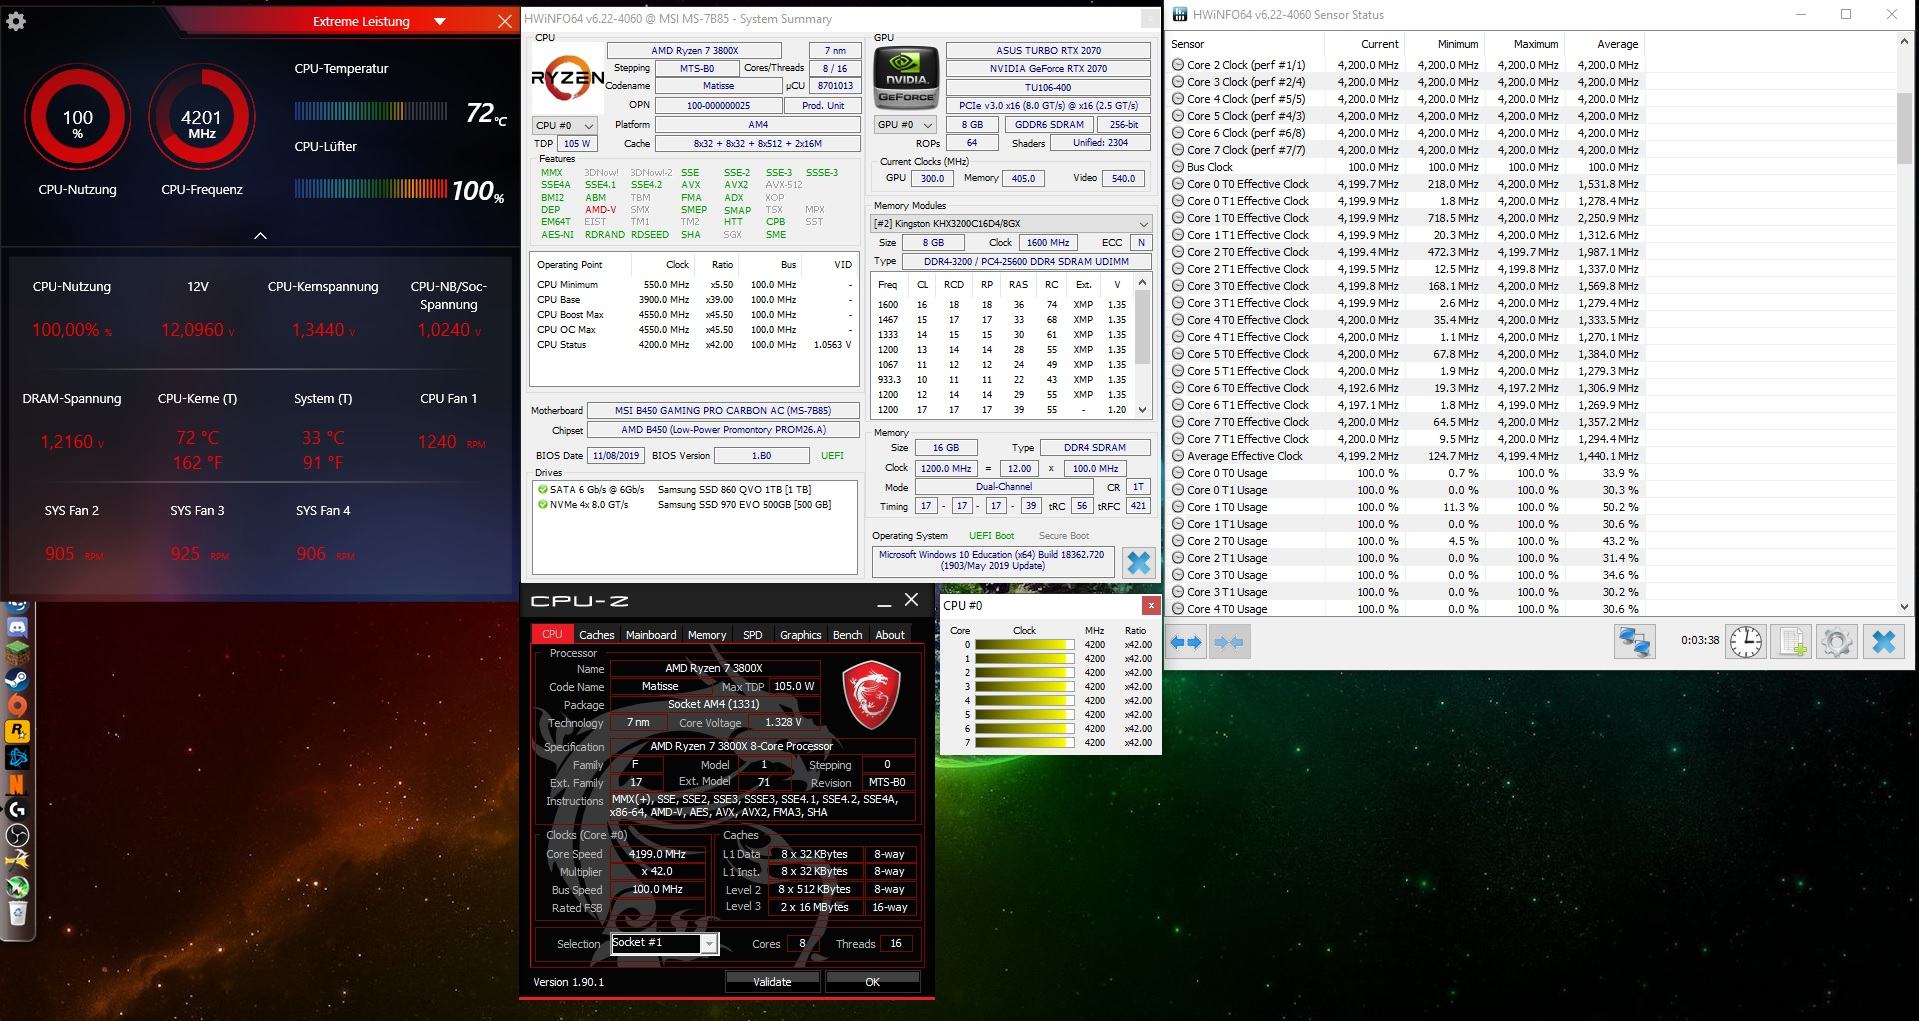
Task: Switch to the CPU tab in CPU-Z
Action: [552, 634]
